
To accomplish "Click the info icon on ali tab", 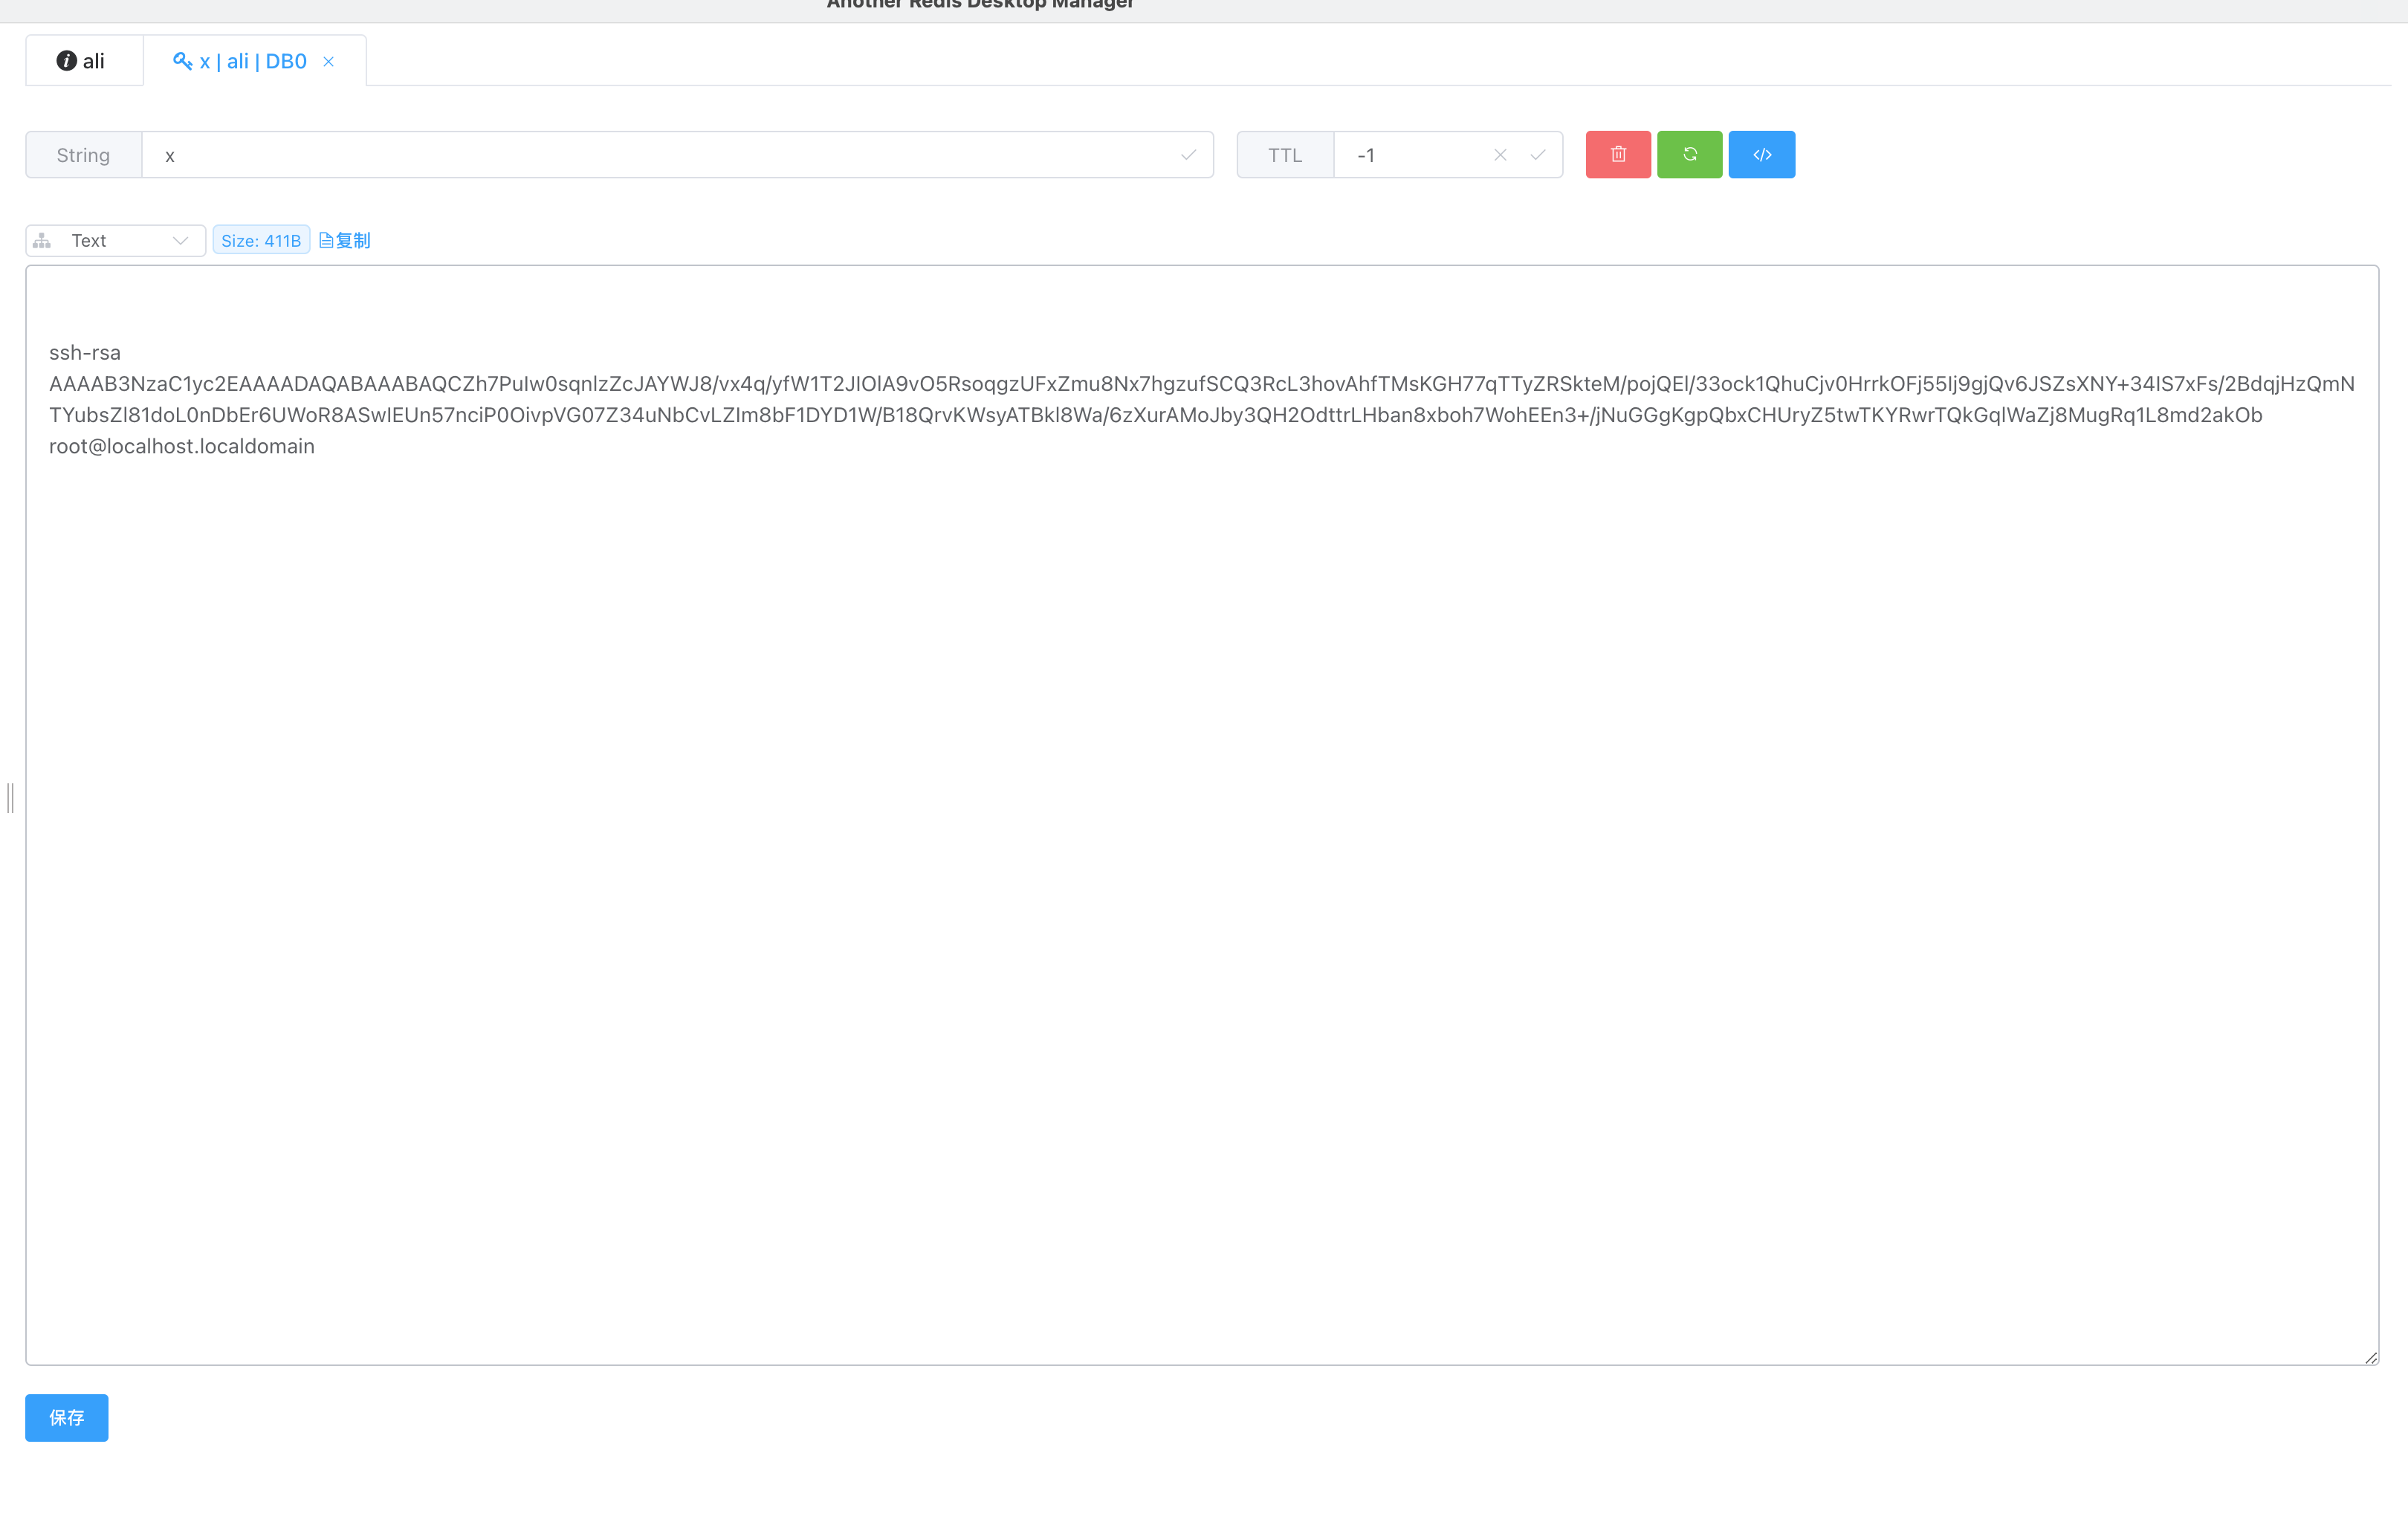I will click(66, 61).
